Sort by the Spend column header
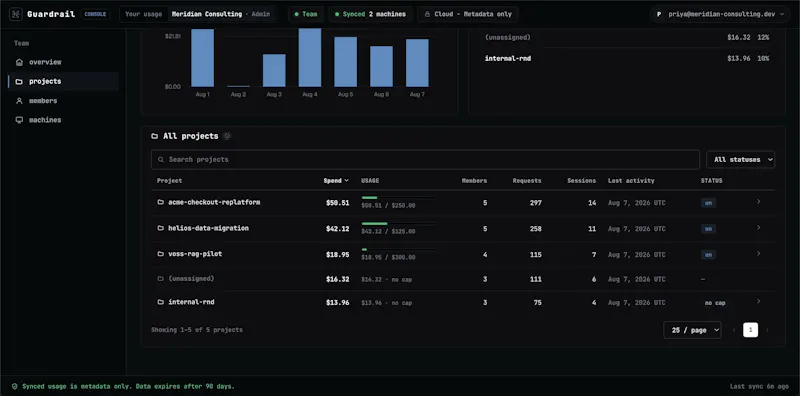 336,181
